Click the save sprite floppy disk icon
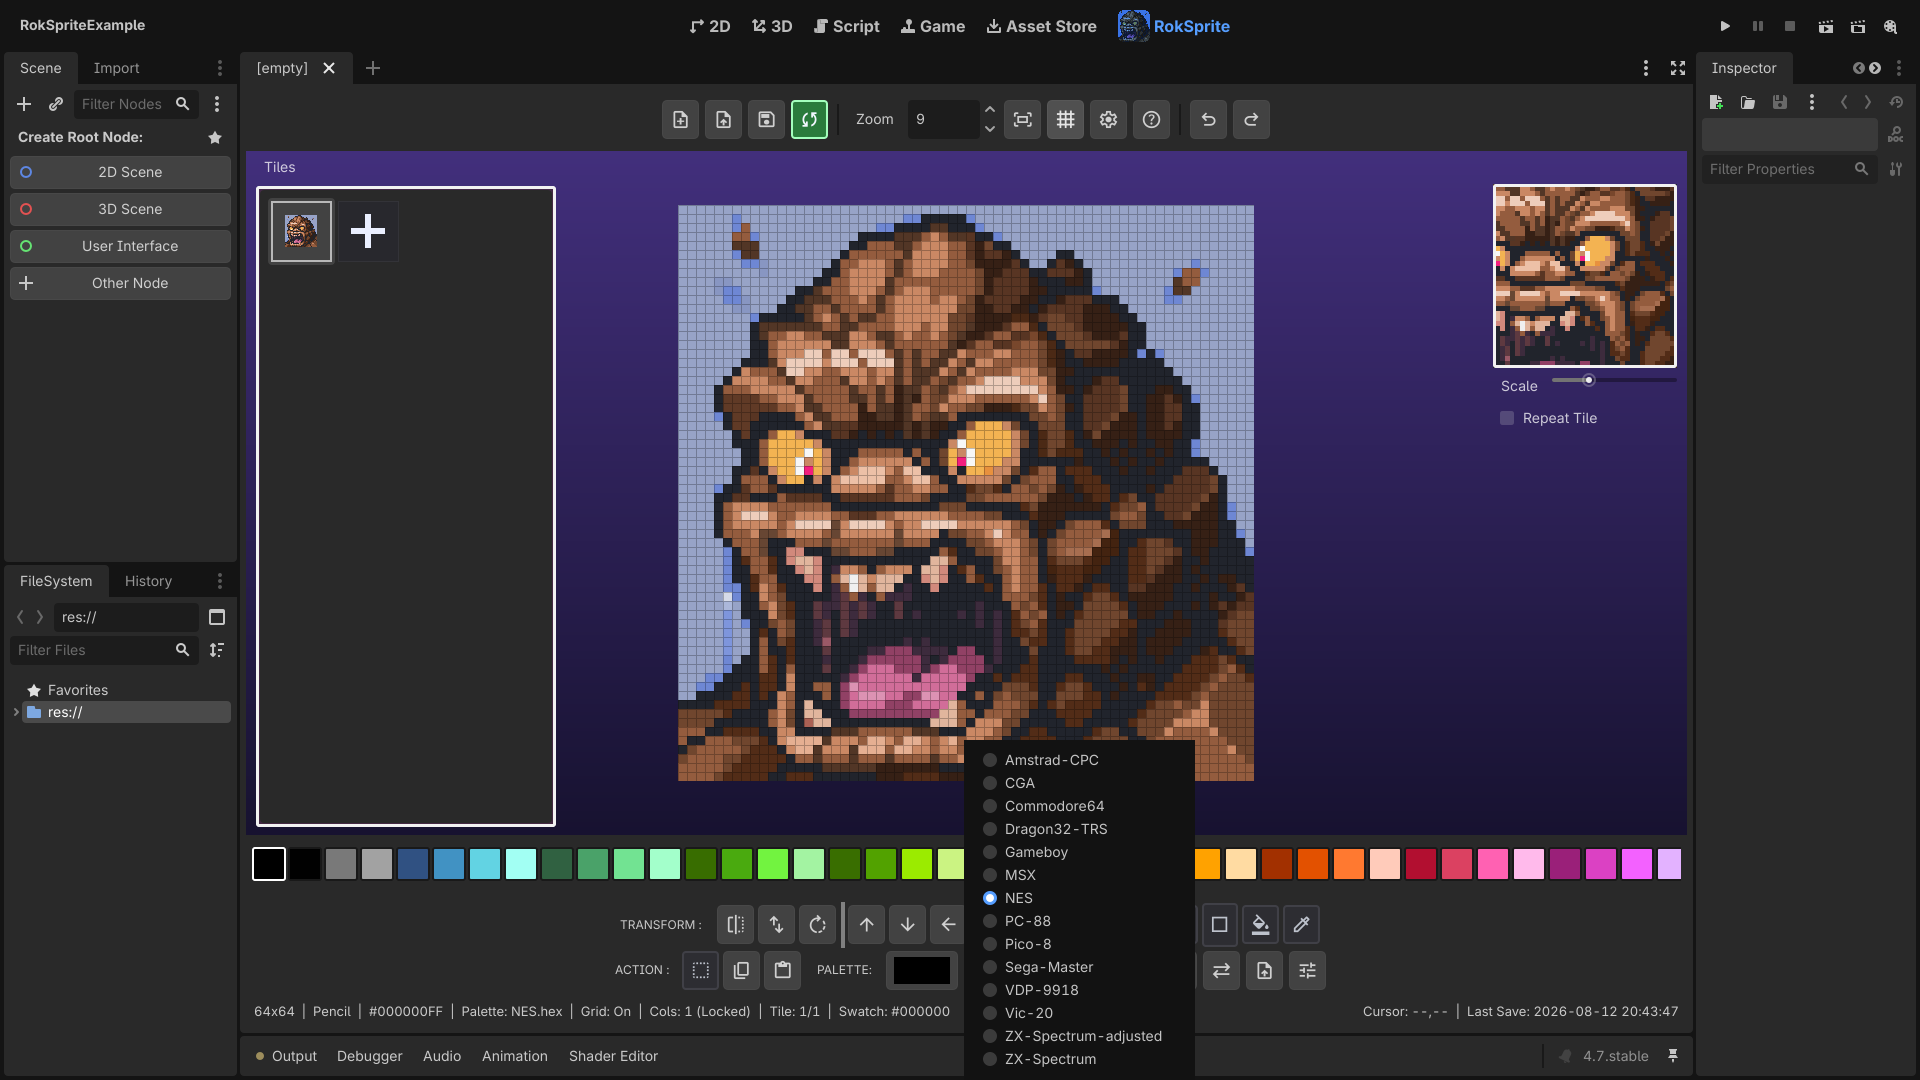 pos(766,120)
